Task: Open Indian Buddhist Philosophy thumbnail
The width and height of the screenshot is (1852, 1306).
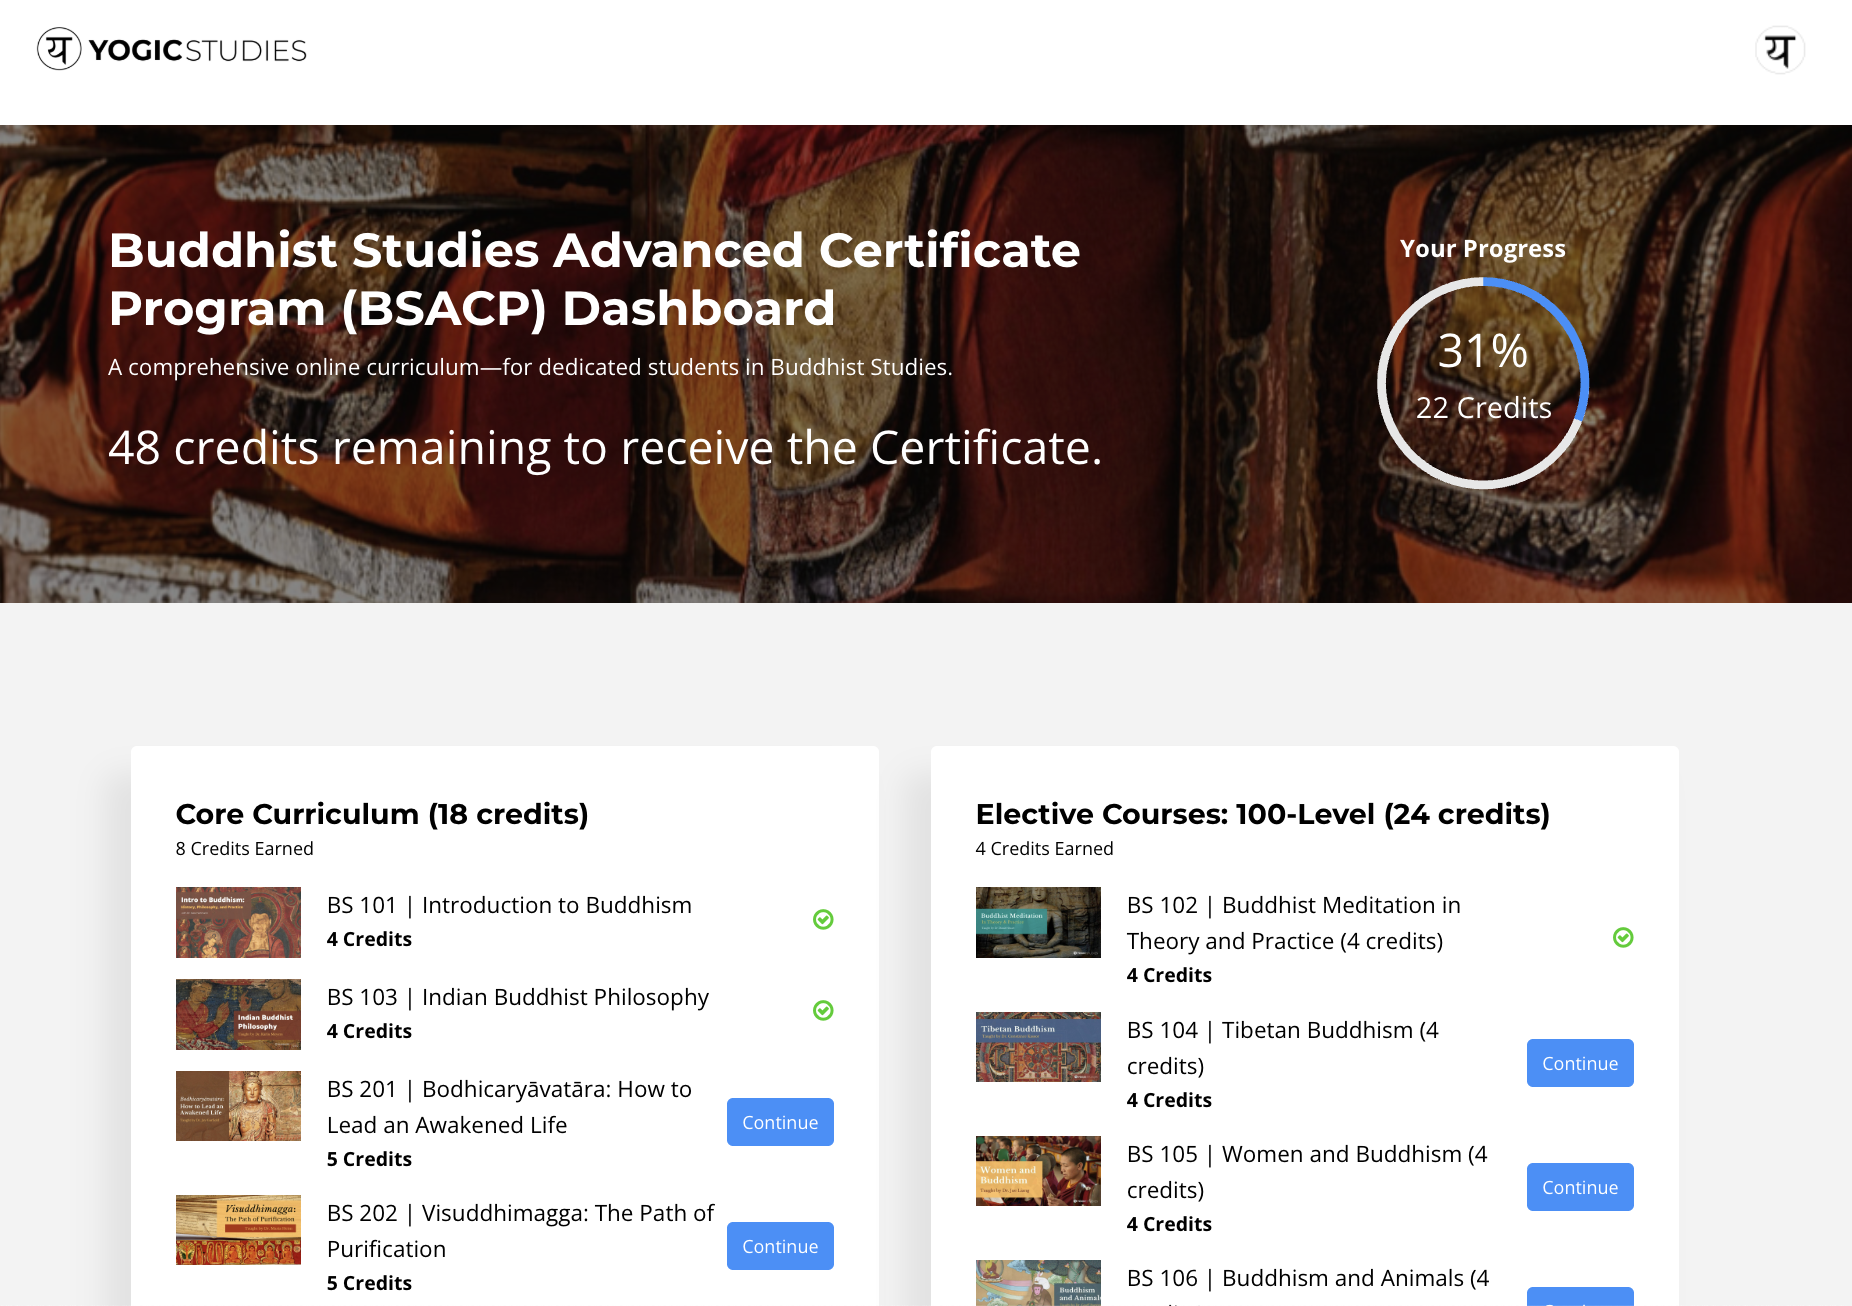Action: (238, 1014)
